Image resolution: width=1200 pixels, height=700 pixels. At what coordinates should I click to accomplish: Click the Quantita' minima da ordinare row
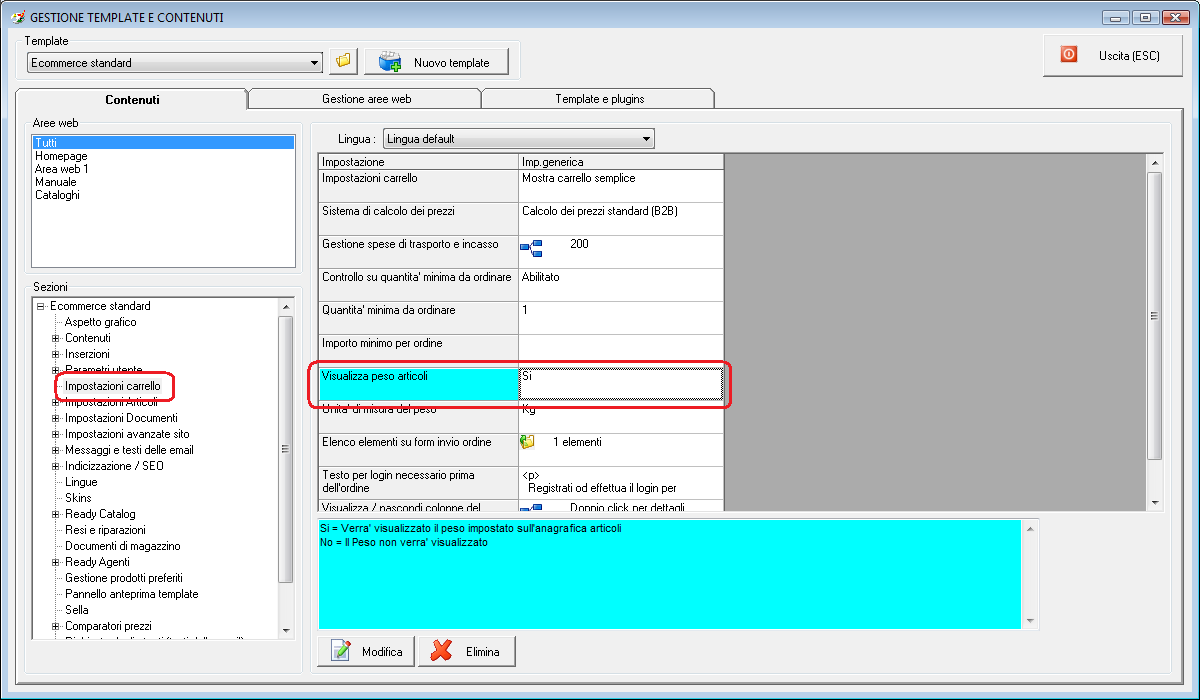pyautogui.click(x=521, y=318)
